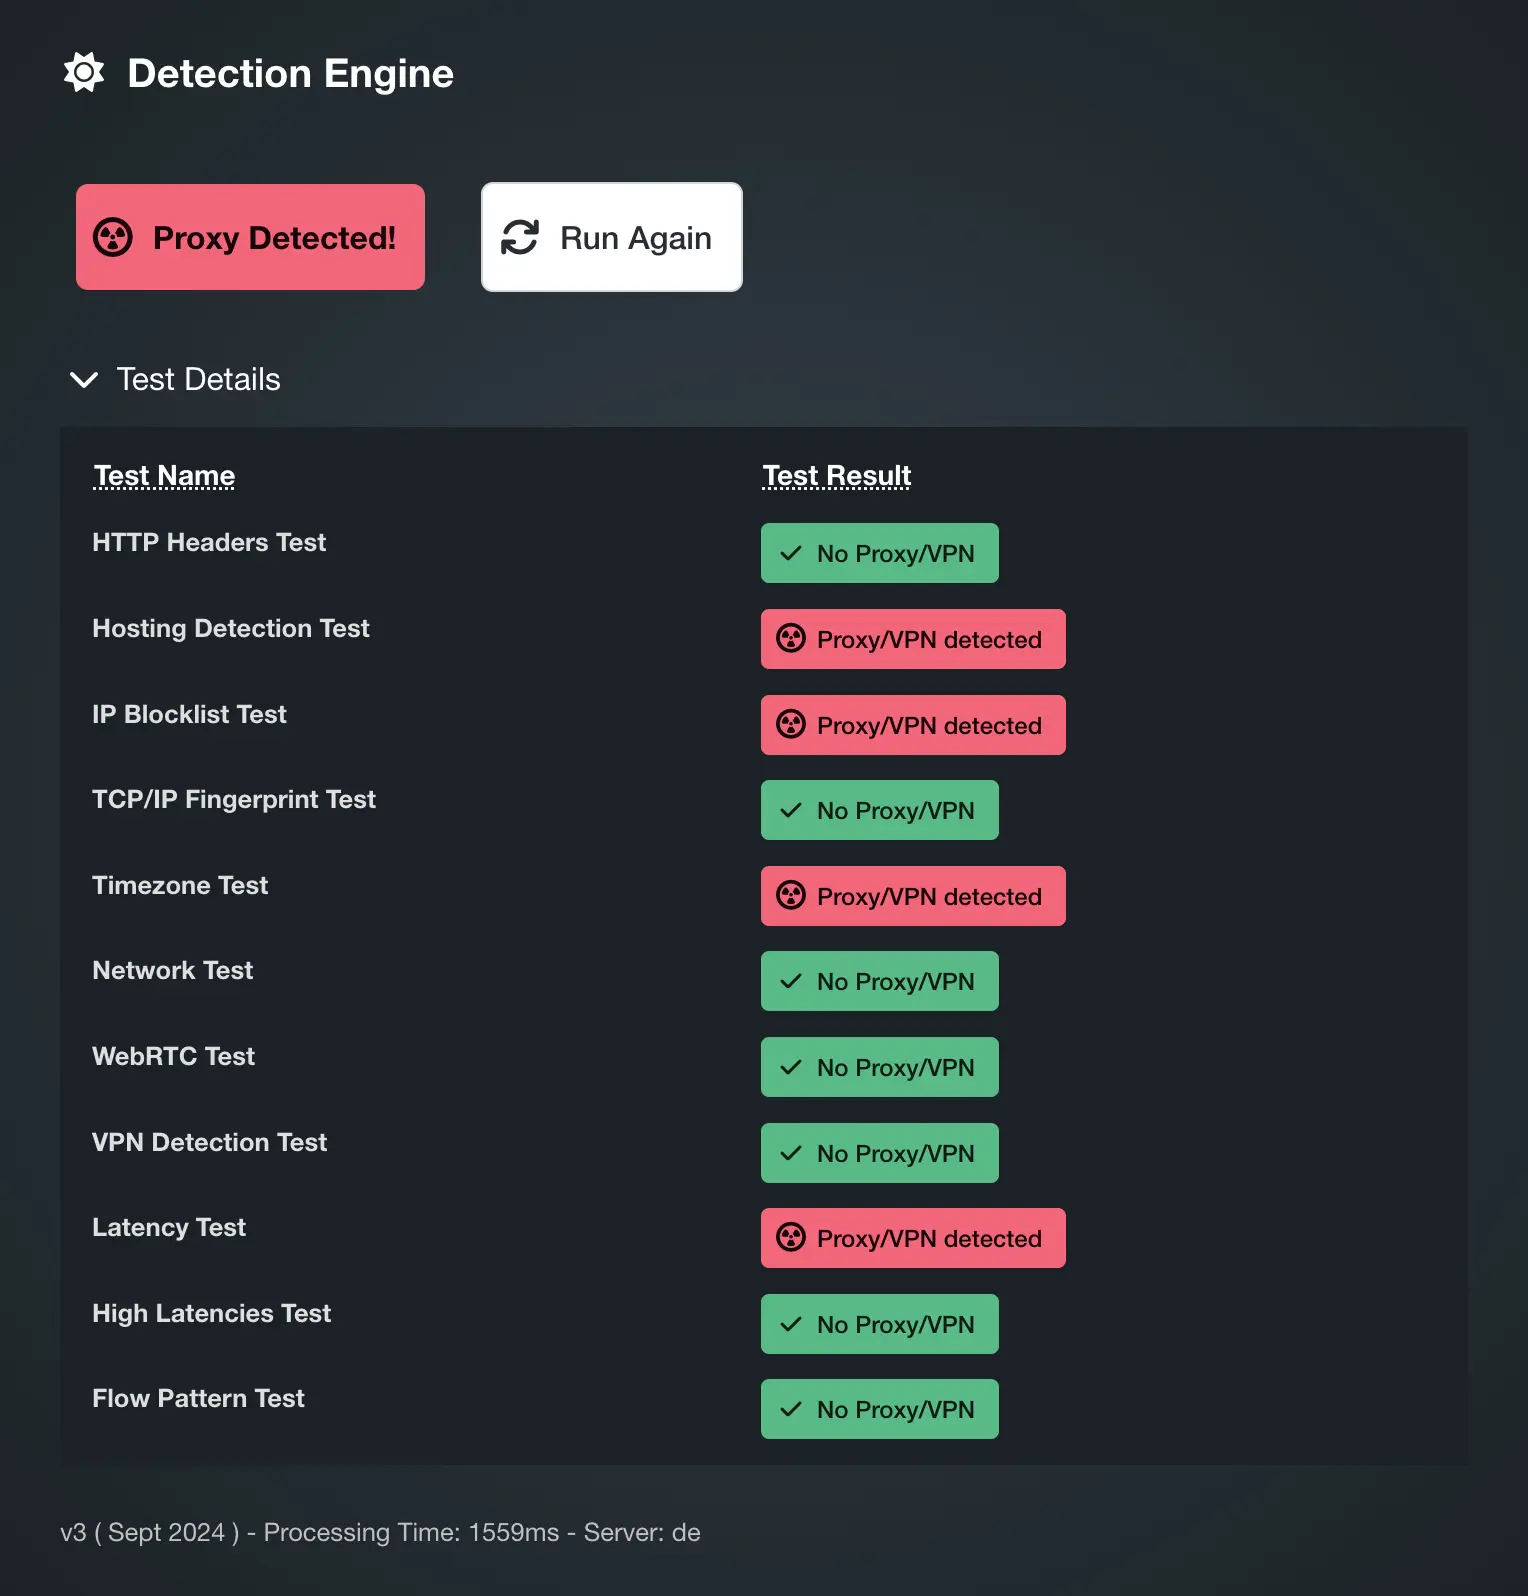Click the IP Blocklist Test label
Image resolution: width=1528 pixels, height=1596 pixels.
(x=189, y=714)
